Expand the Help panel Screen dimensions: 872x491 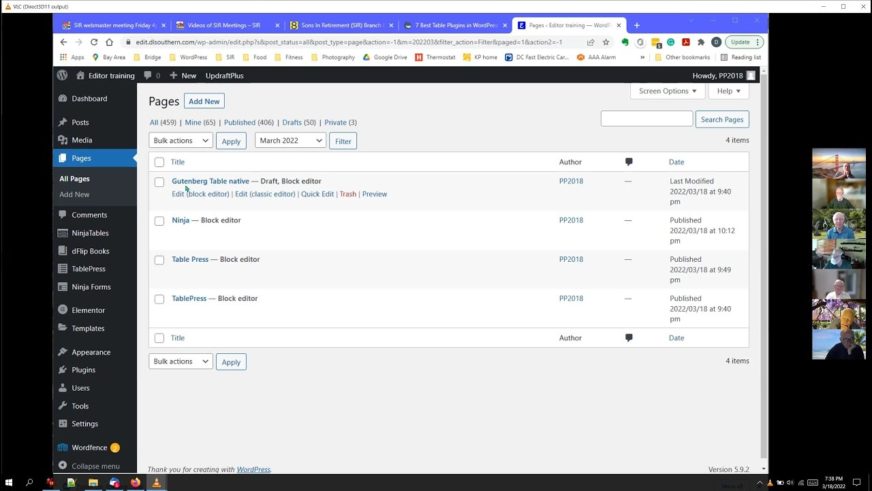coord(729,91)
